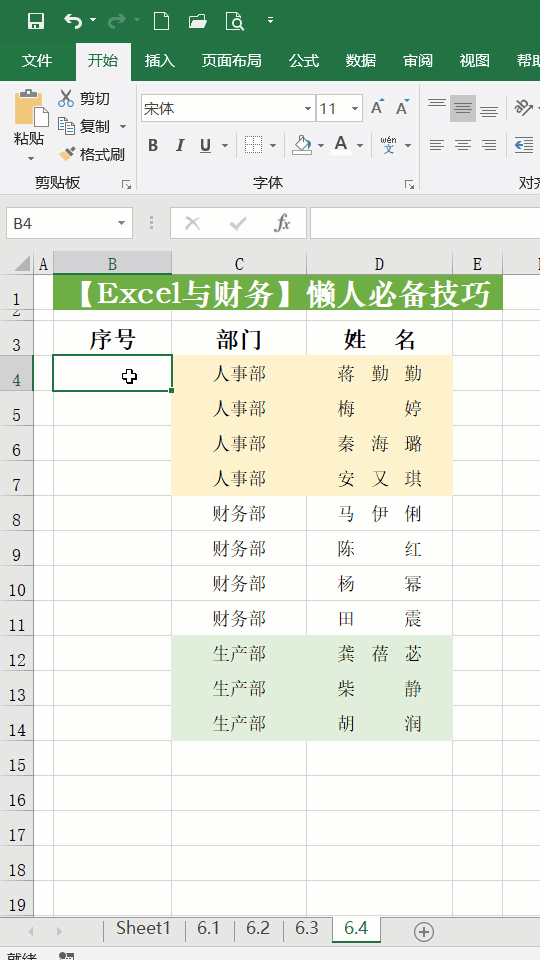
Task: Align text left
Action: [437, 145]
